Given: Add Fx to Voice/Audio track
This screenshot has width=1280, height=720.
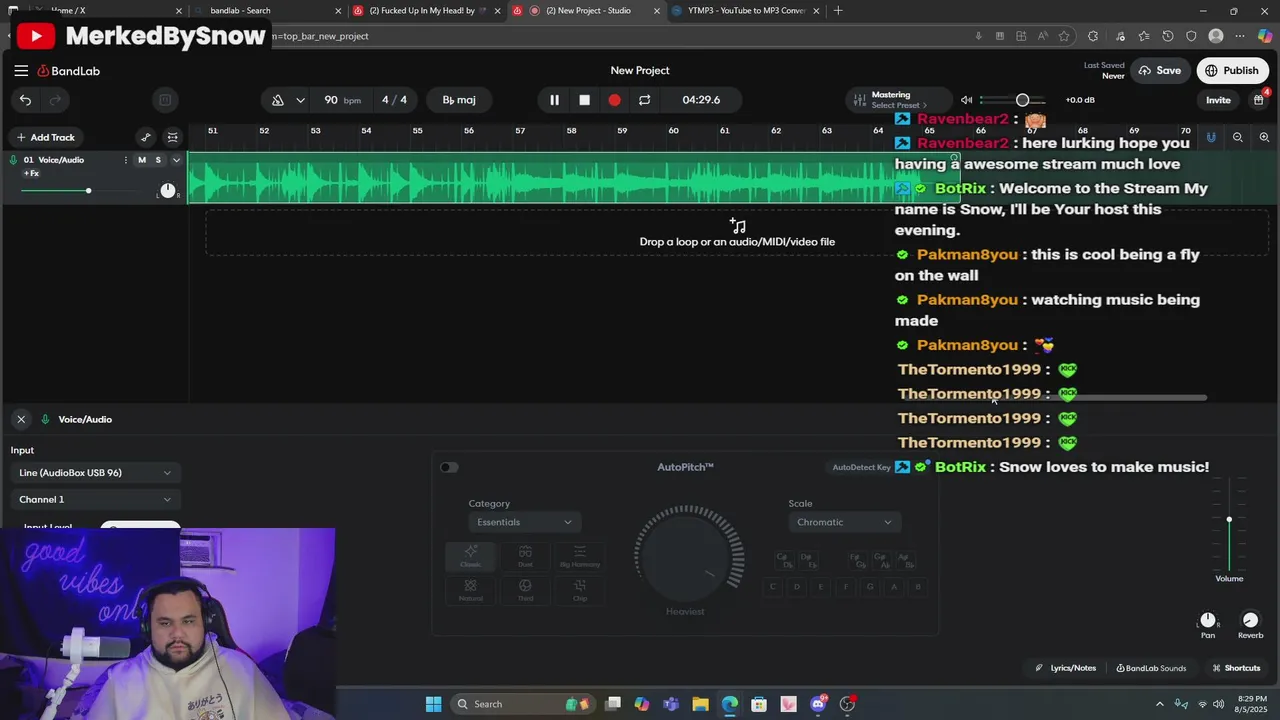Looking at the screenshot, I should (x=31, y=174).
